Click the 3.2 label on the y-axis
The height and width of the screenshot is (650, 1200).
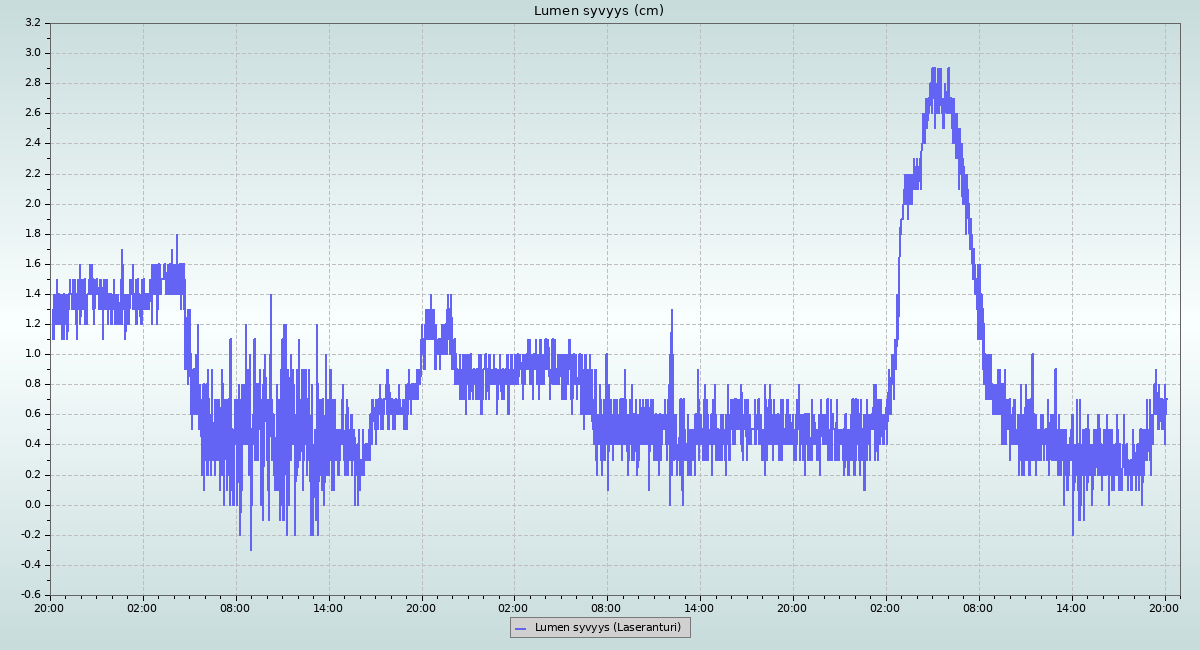[32, 22]
